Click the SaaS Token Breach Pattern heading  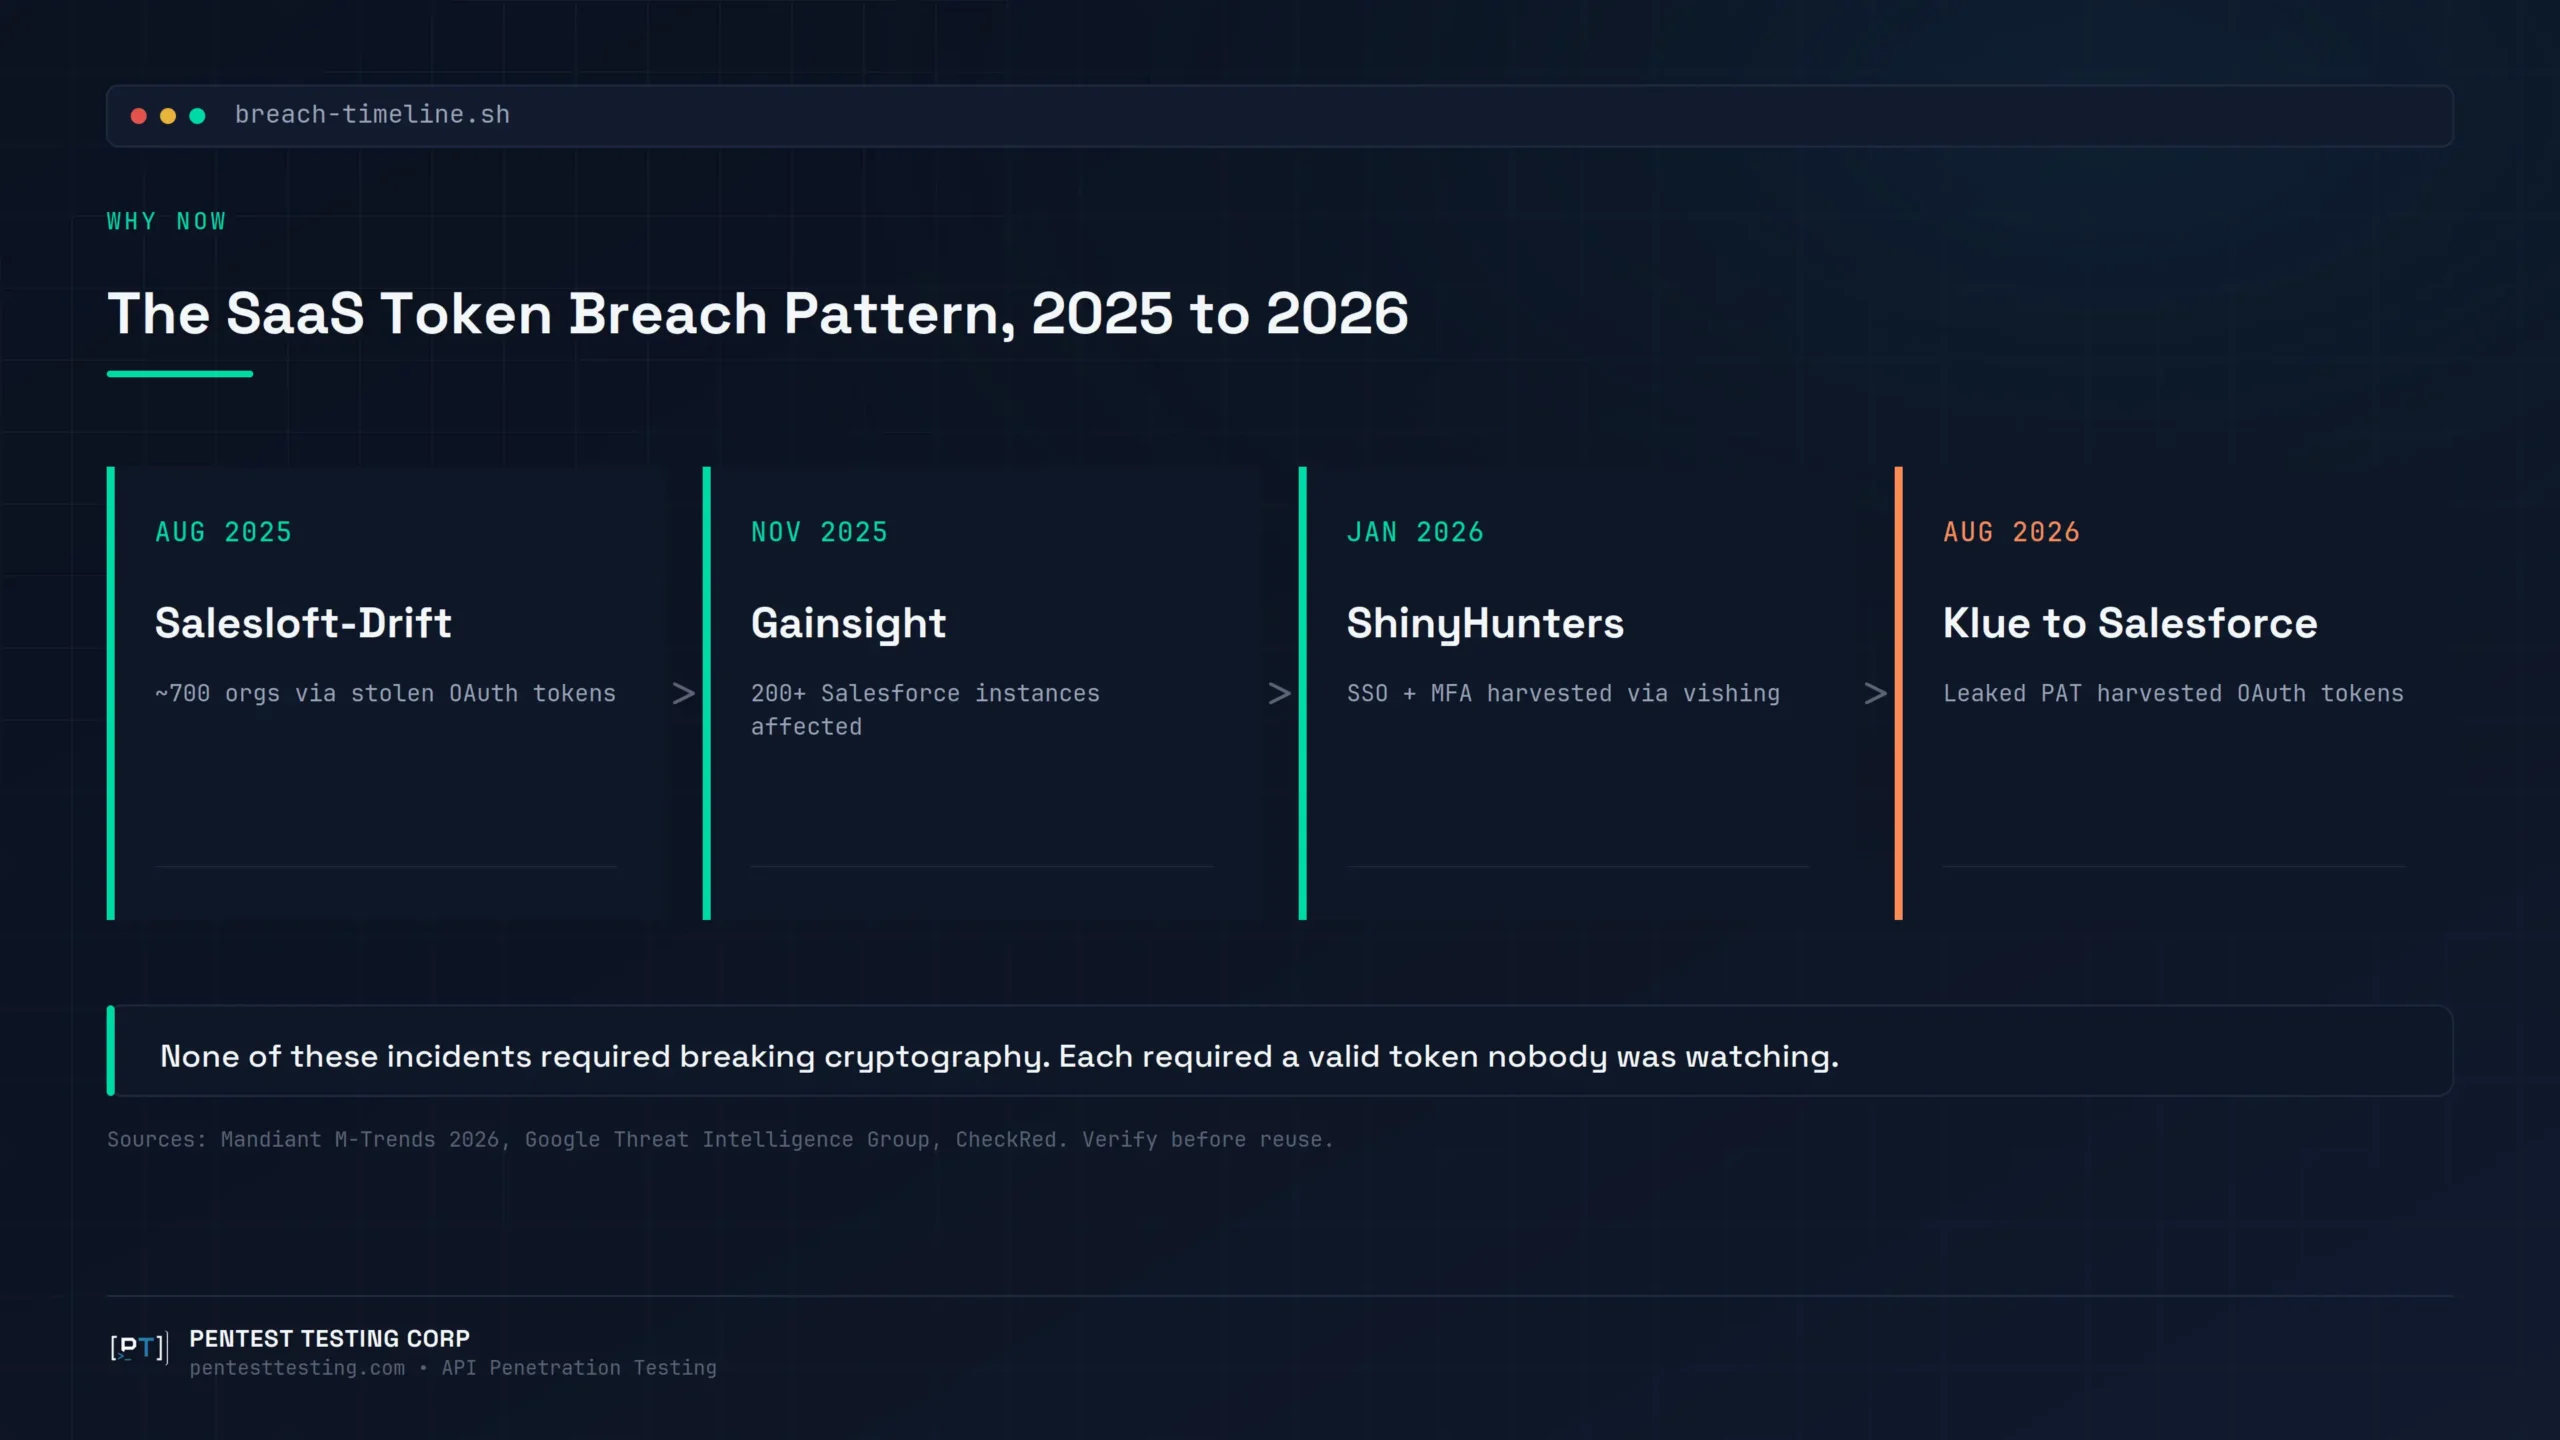click(x=758, y=314)
